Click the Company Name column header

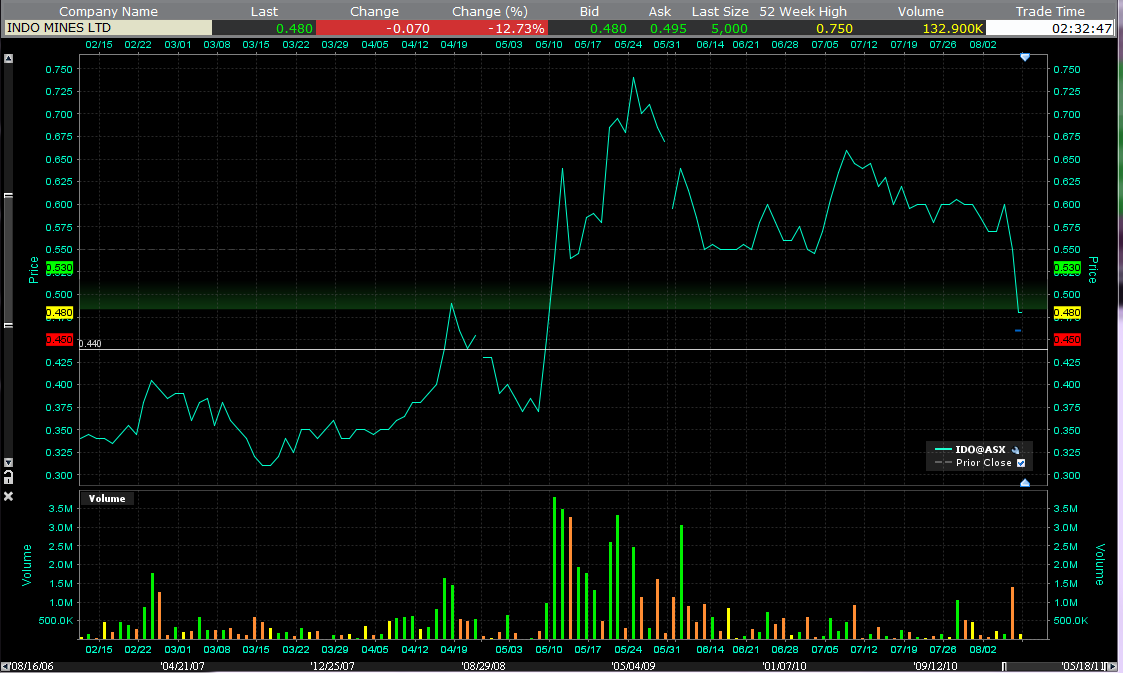point(109,11)
